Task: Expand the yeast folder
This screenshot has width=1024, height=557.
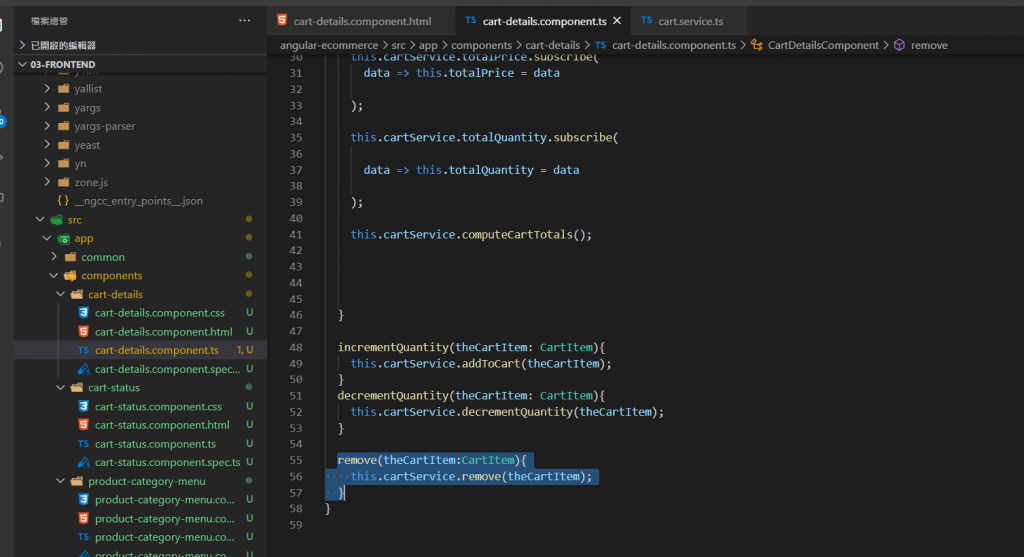Action: pyautogui.click(x=47, y=144)
